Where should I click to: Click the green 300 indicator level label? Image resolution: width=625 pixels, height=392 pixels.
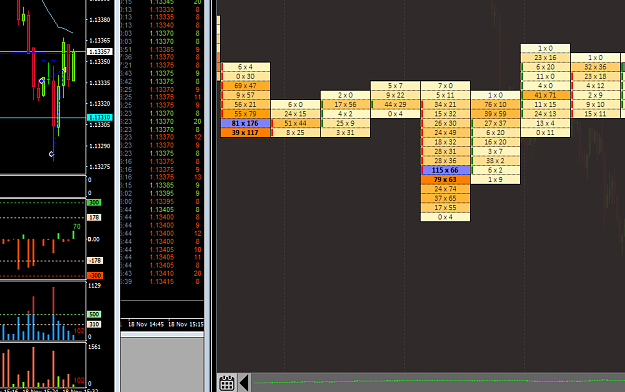click(x=94, y=203)
